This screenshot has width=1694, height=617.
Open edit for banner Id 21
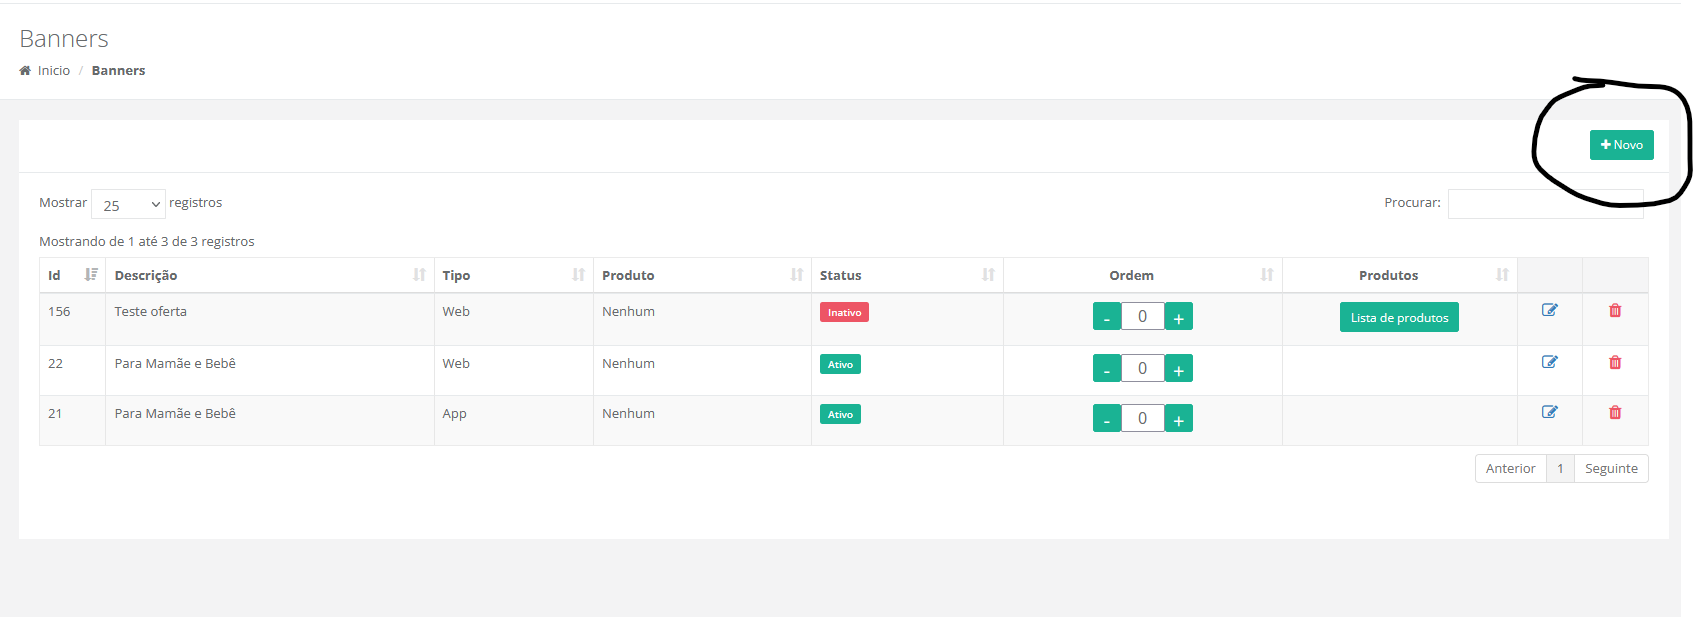pyautogui.click(x=1549, y=412)
